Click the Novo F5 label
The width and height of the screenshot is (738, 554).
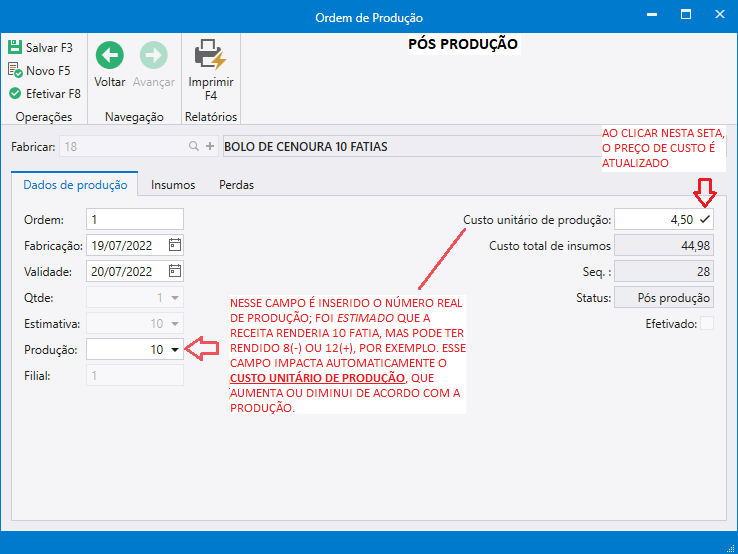pos(48,71)
